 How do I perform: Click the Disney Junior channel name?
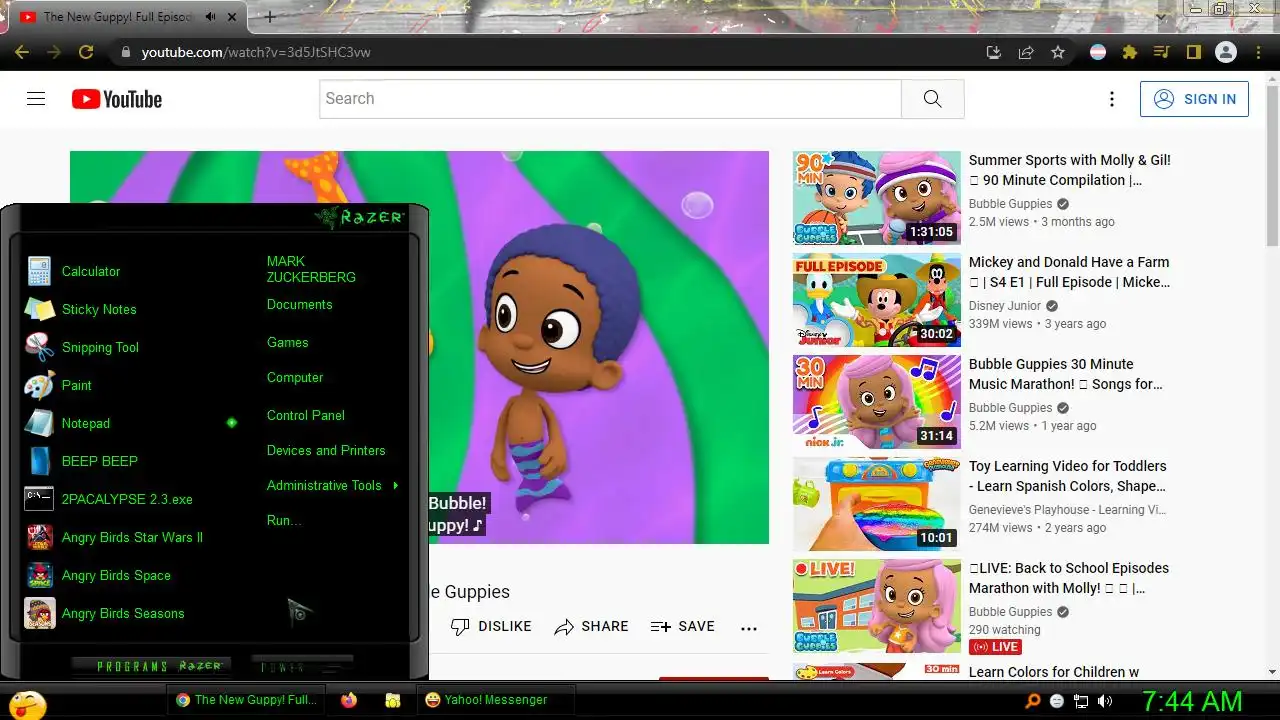pyautogui.click(x=1005, y=306)
